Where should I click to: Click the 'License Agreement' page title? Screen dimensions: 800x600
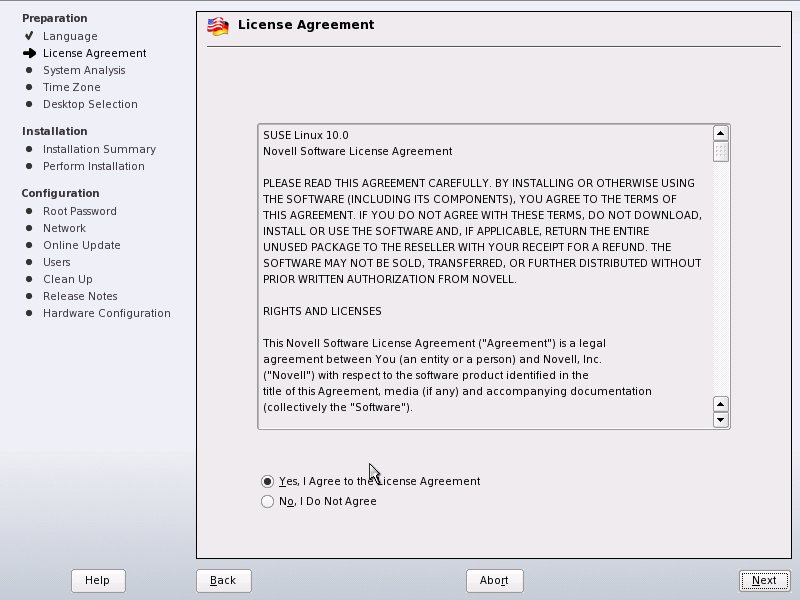point(306,24)
